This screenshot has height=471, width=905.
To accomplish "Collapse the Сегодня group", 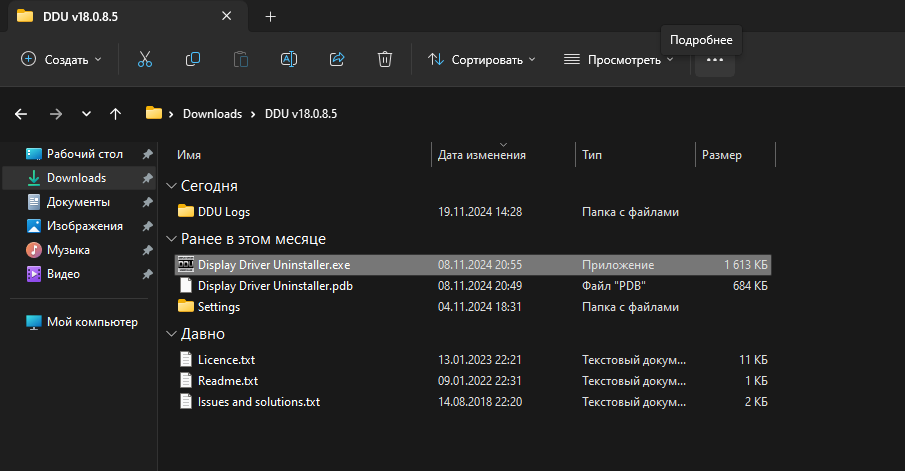I will point(172,186).
